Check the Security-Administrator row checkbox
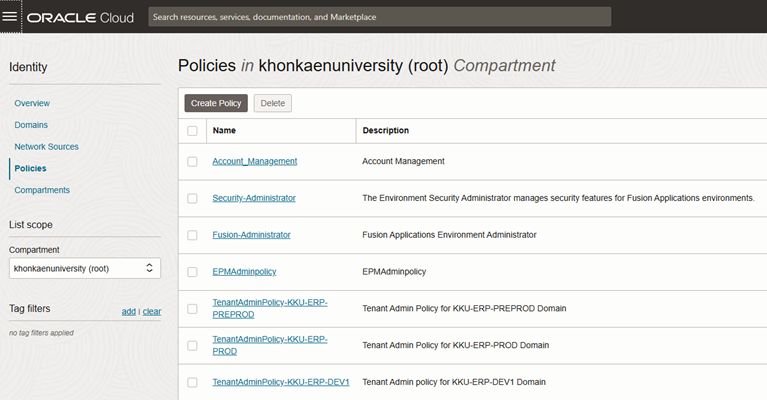Image resolution: width=767 pixels, height=400 pixels. (x=192, y=198)
